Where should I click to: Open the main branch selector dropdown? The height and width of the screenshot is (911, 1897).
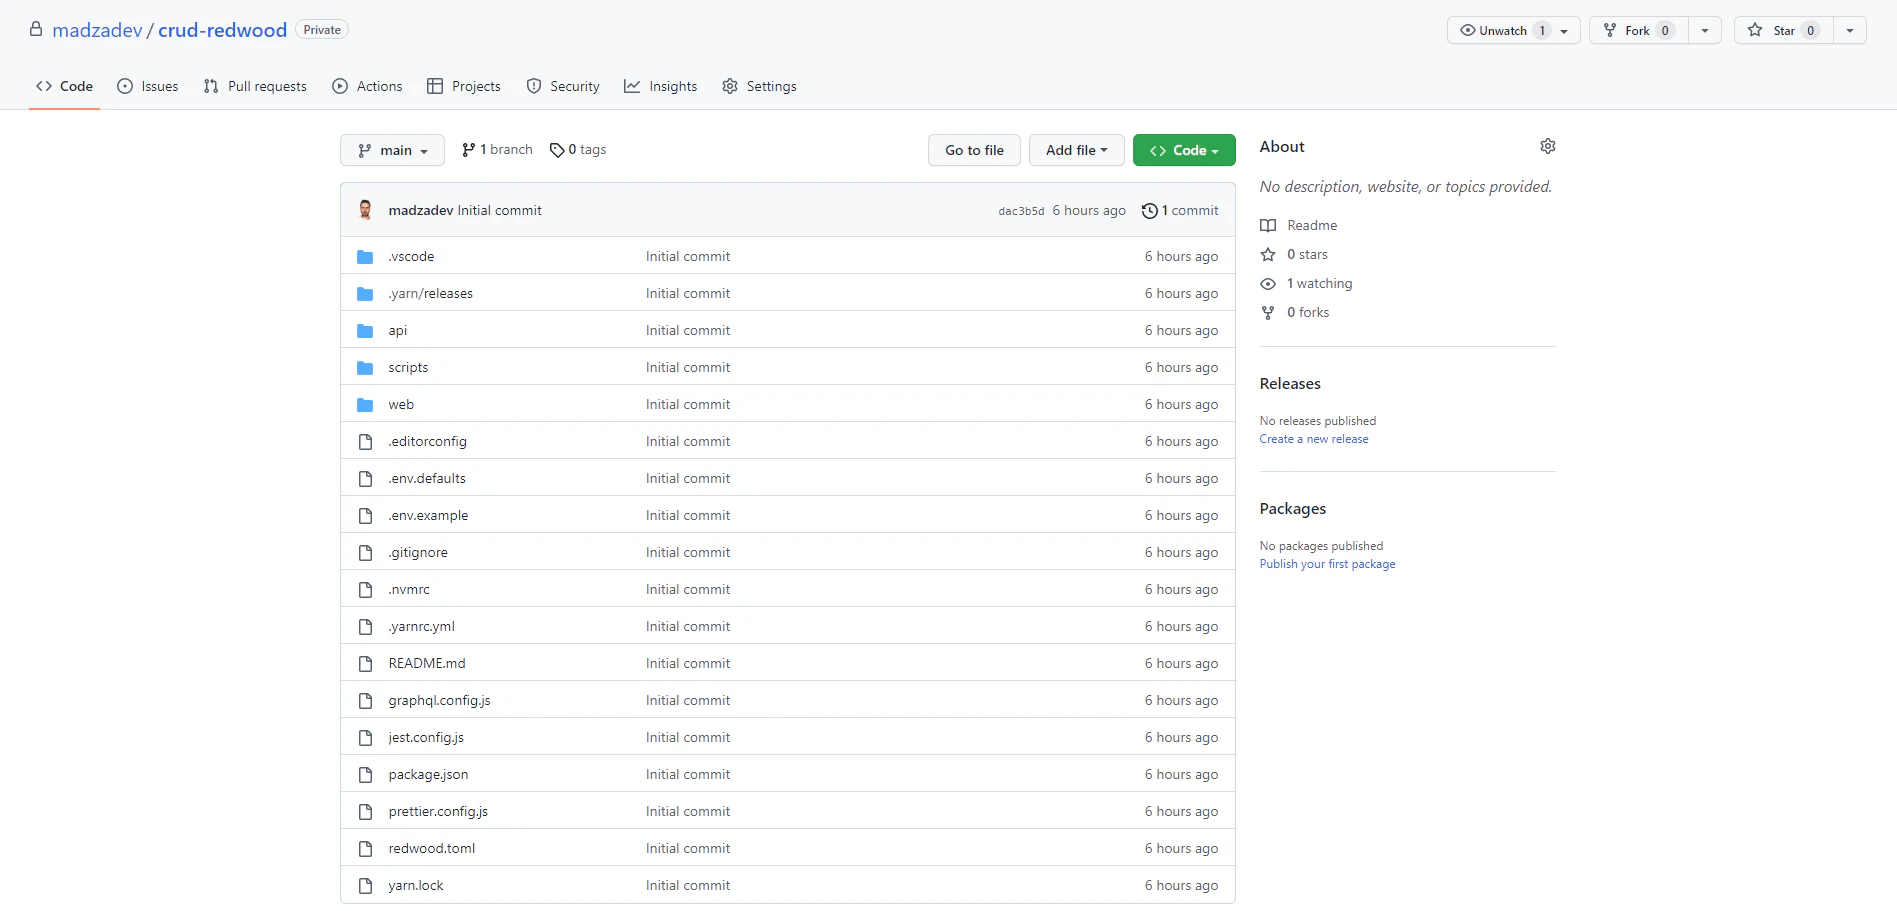click(x=392, y=149)
